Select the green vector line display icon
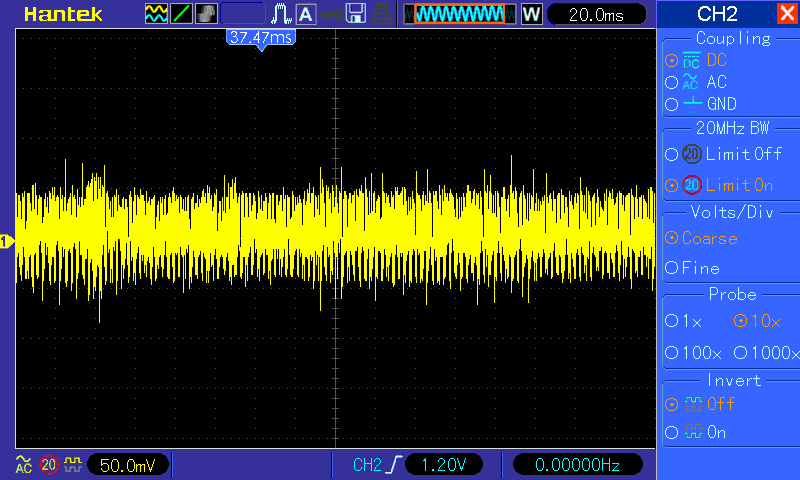Screen dimensions: 800x480 [181, 14]
